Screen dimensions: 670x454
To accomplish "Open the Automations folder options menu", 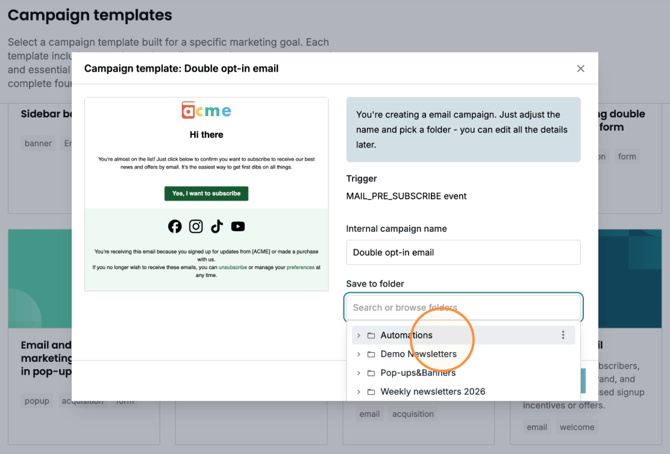I will [x=563, y=335].
